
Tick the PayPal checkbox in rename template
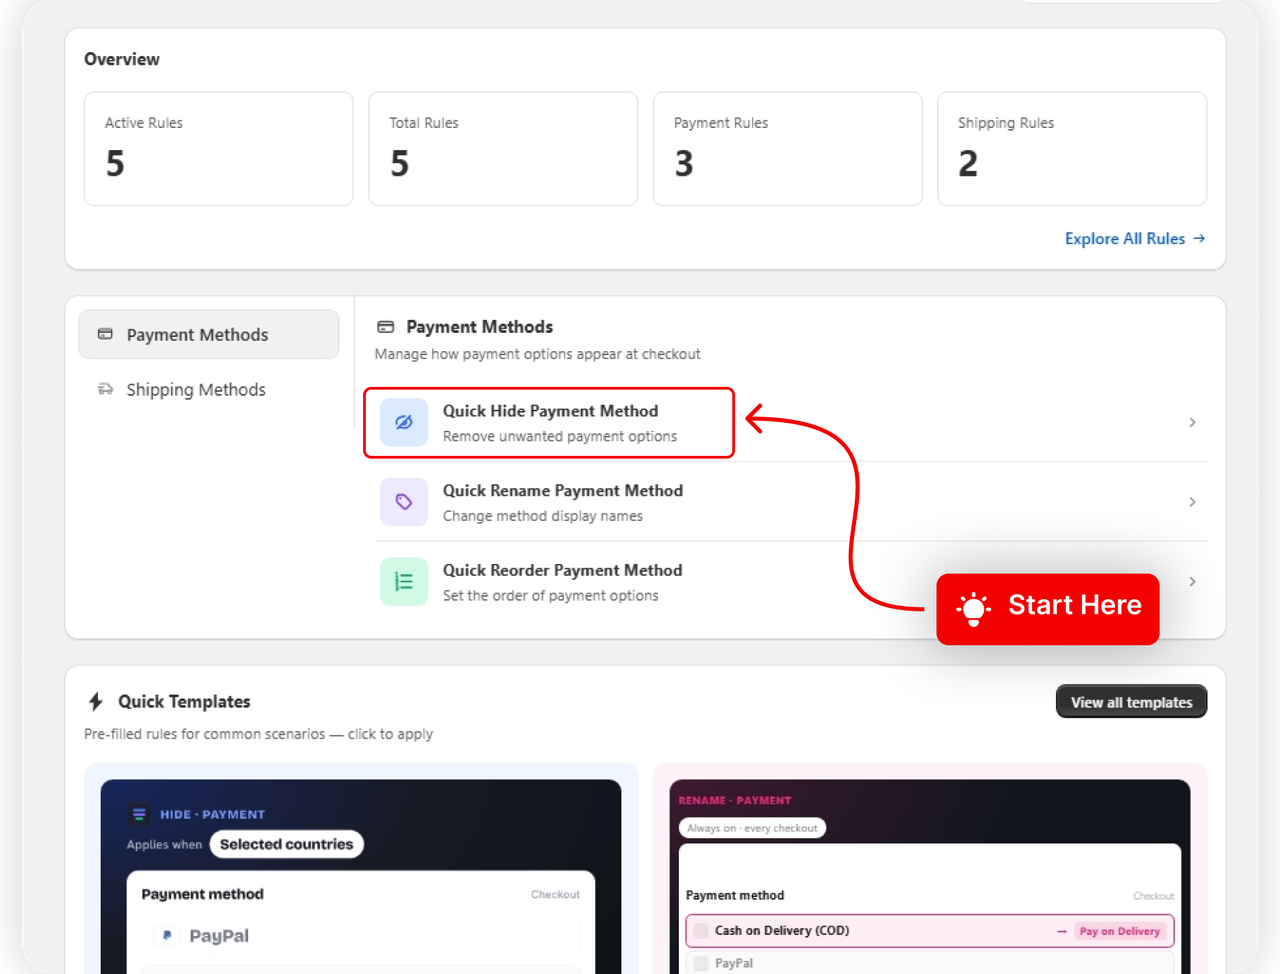[x=701, y=963]
